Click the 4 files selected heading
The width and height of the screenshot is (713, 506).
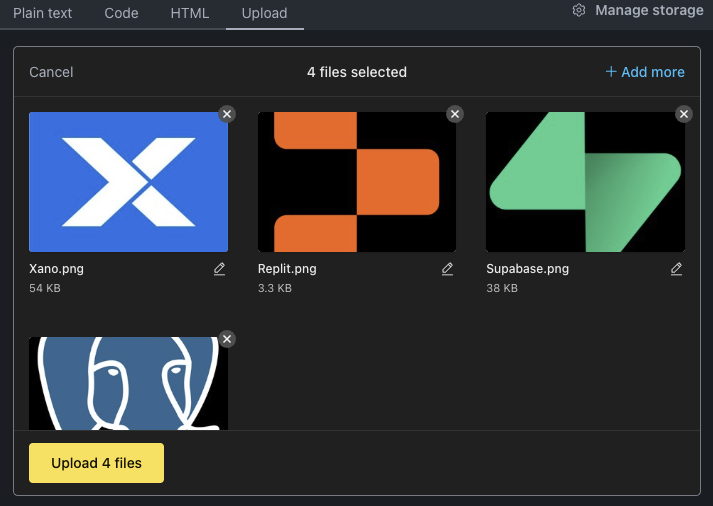click(357, 72)
